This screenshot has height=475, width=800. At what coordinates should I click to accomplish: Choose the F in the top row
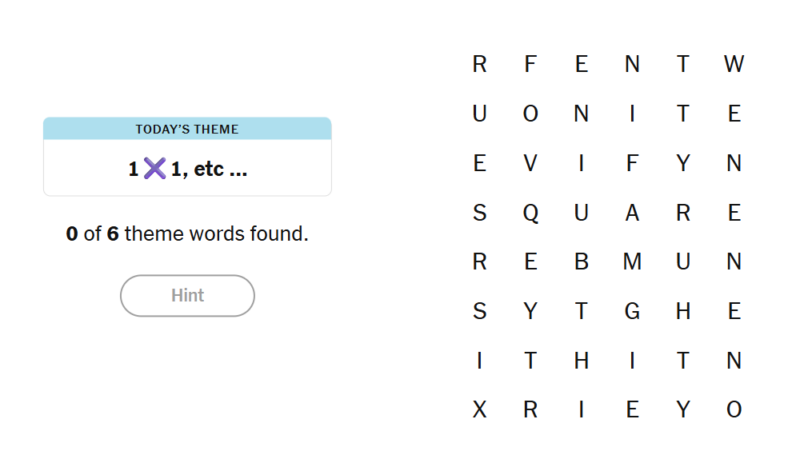pos(531,64)
